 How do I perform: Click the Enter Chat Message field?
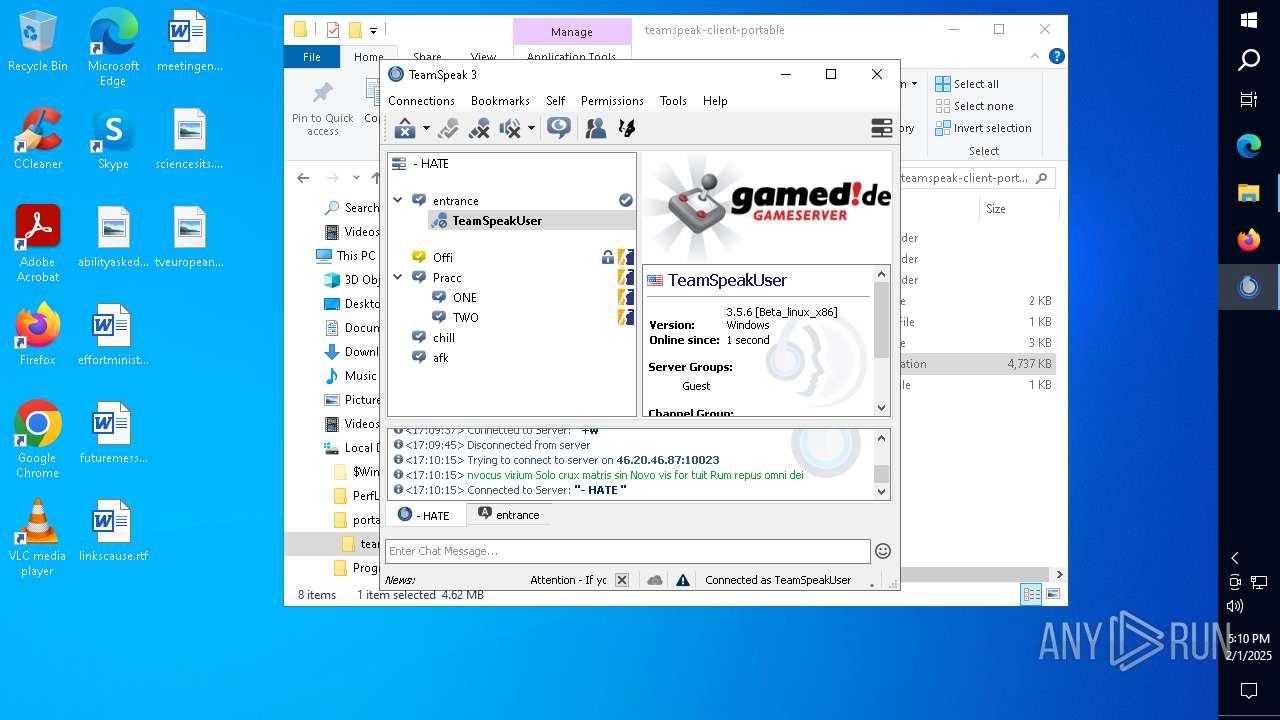[x=628, y=551]
